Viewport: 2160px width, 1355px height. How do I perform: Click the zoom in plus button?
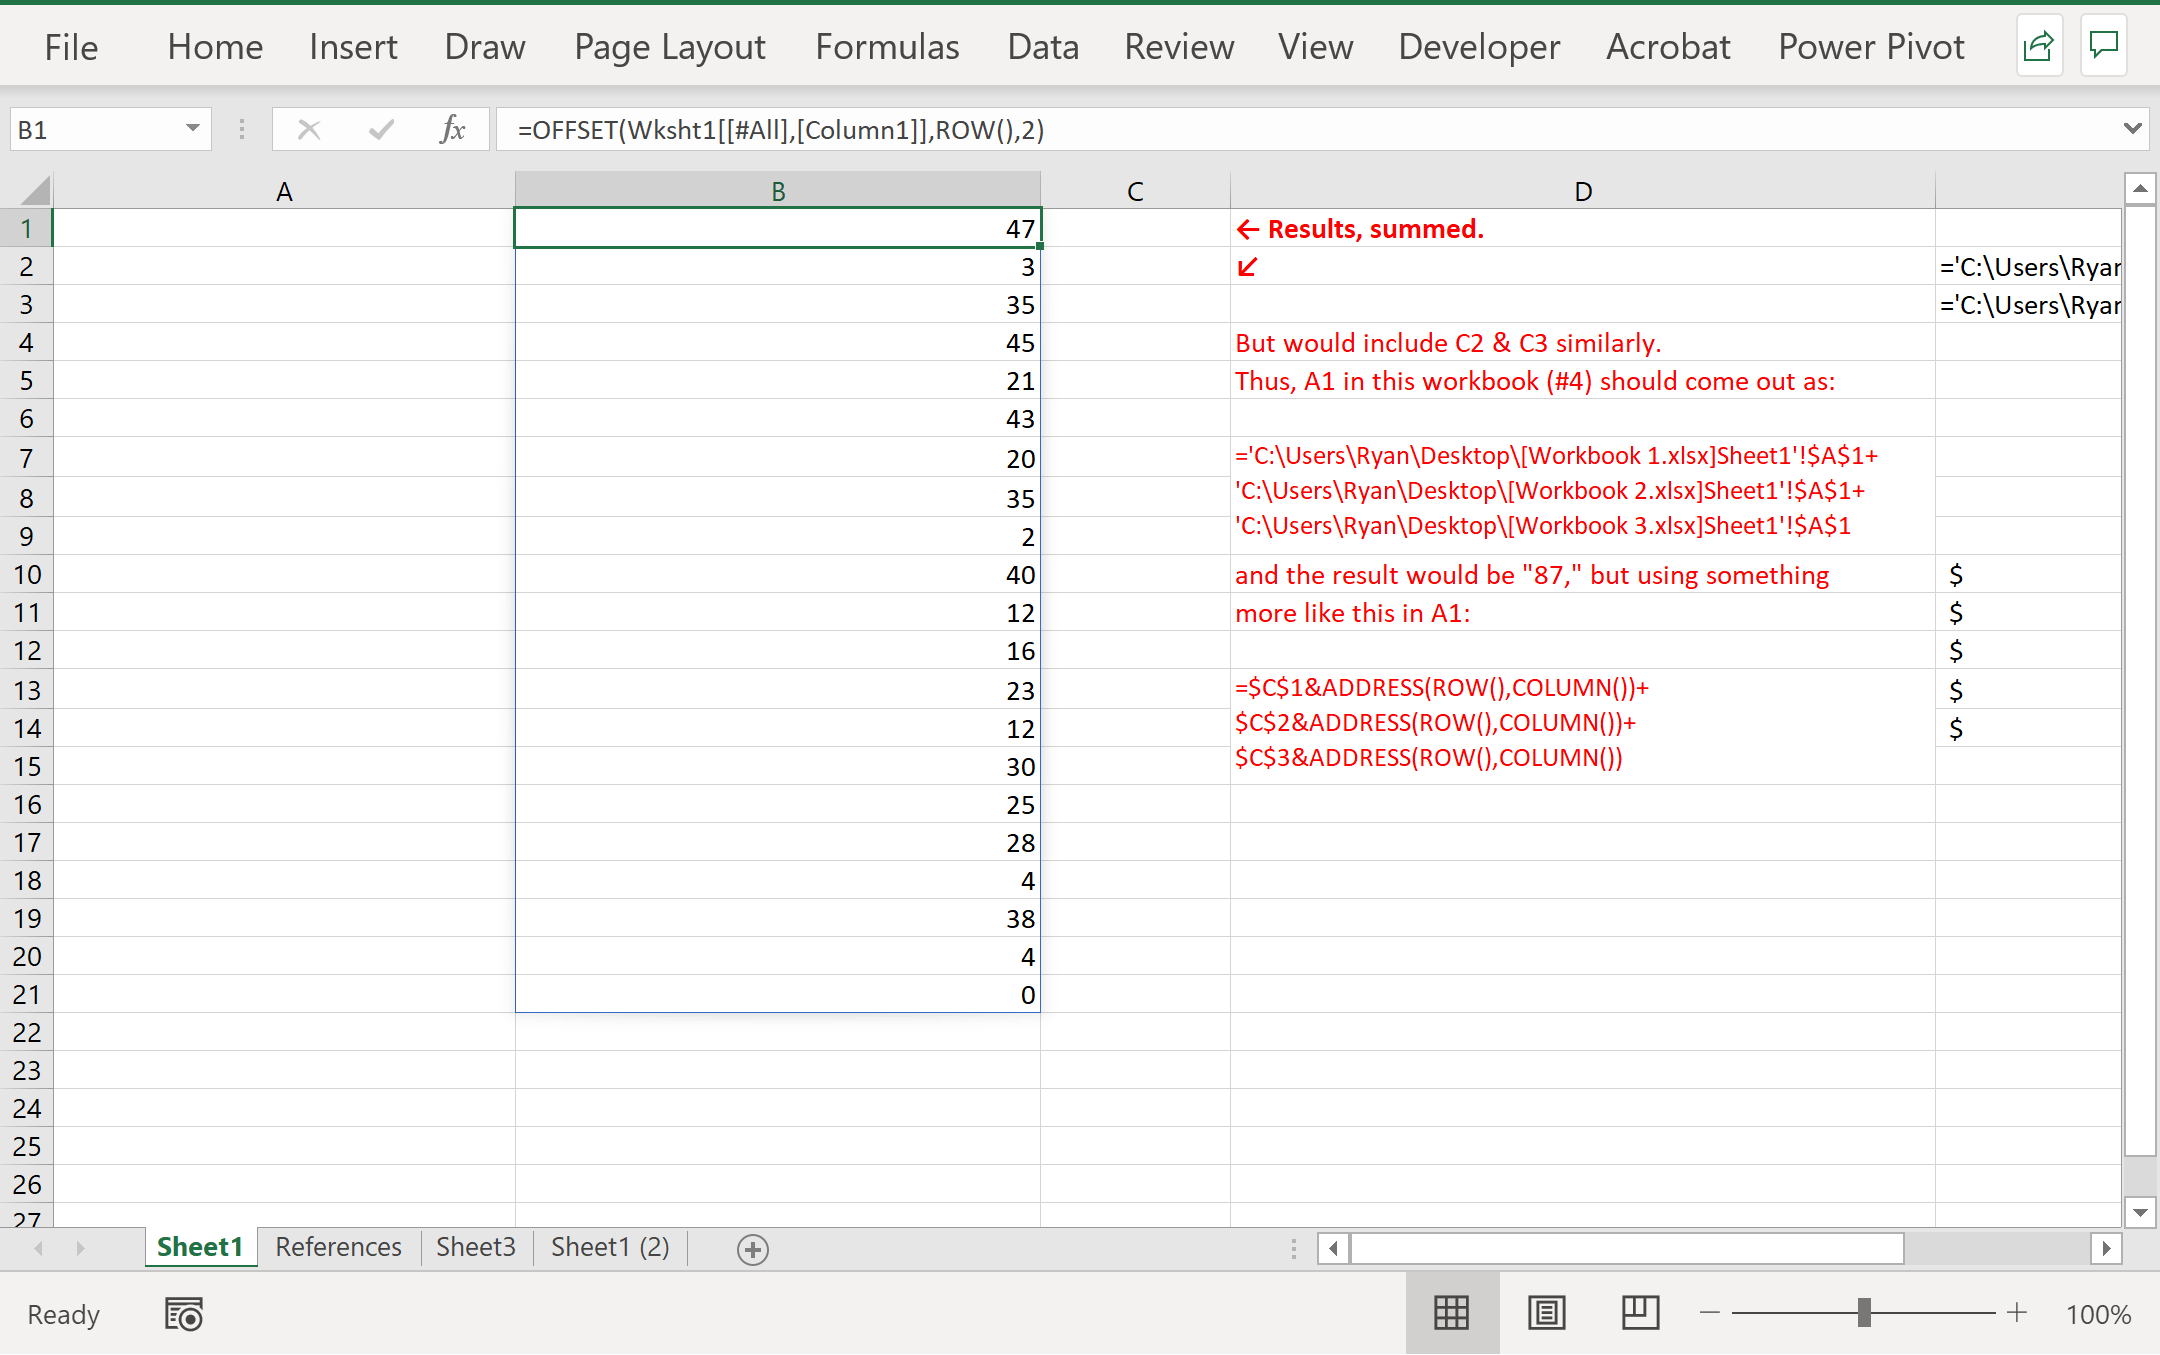pyautogui.click(x=2017, y=1313)
